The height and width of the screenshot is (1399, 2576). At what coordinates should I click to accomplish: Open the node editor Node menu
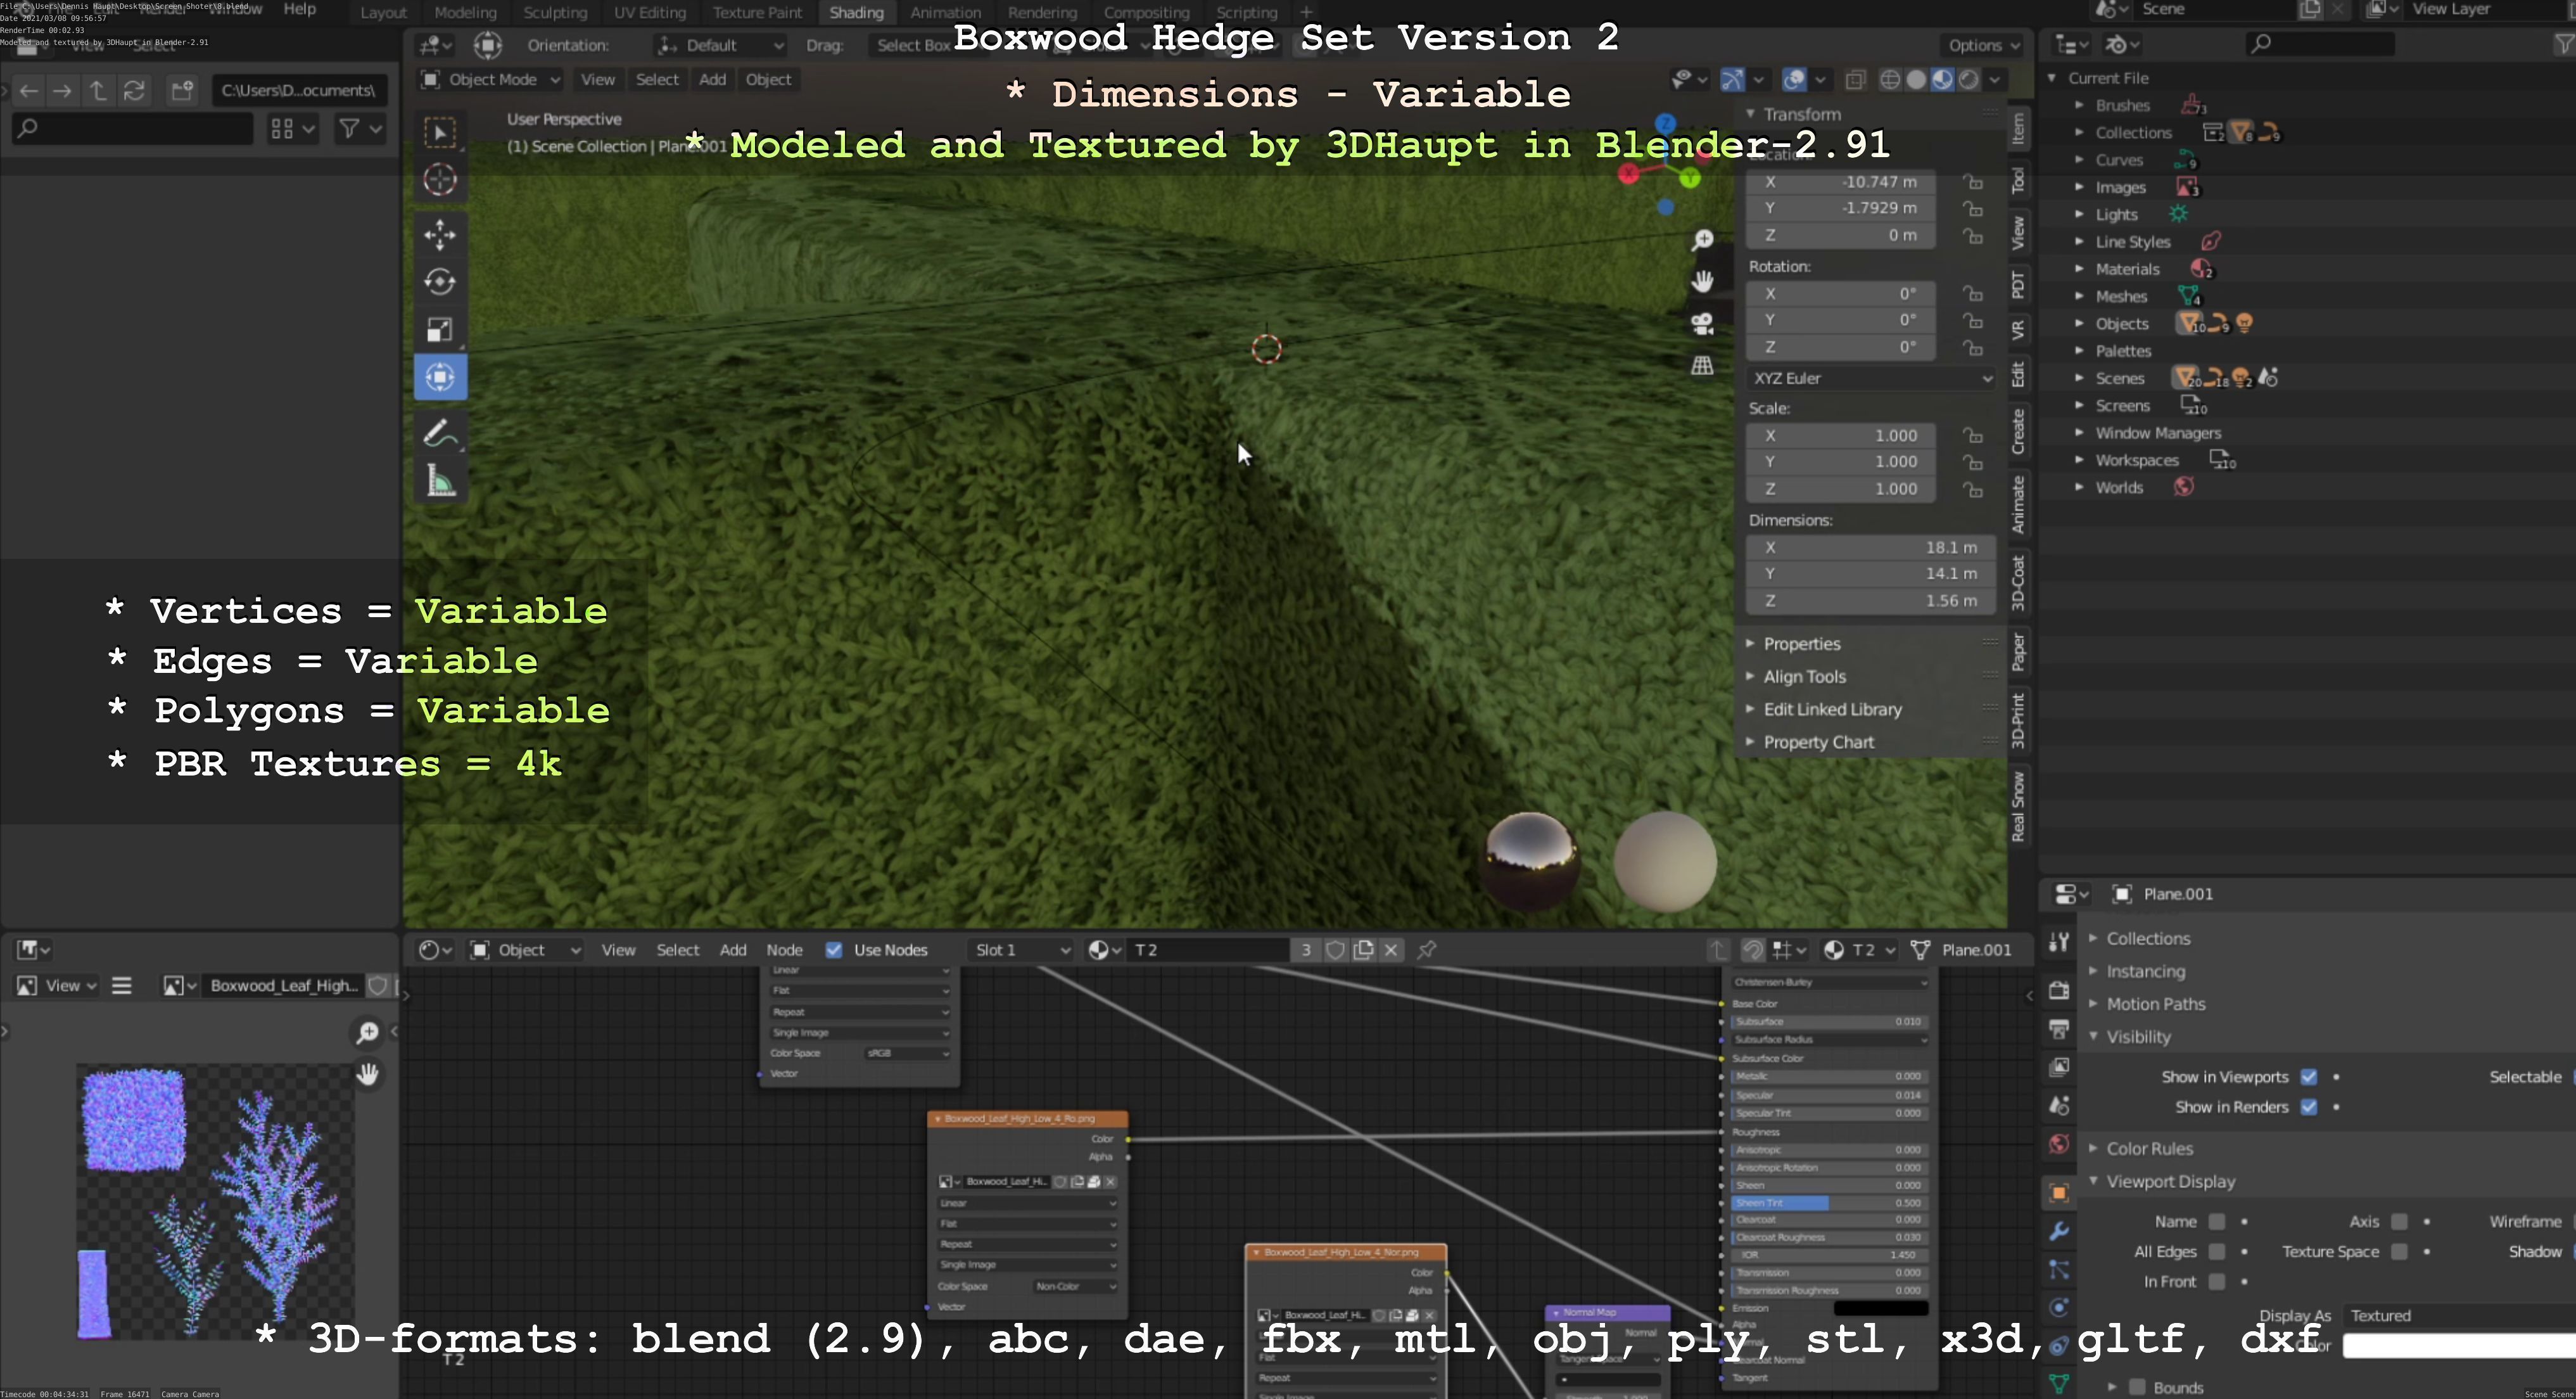pos(784,950)
